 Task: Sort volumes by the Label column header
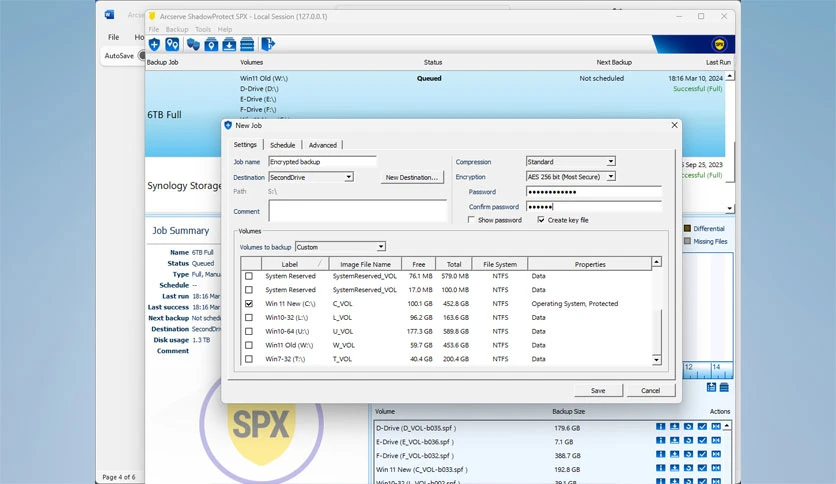(295, 264)
